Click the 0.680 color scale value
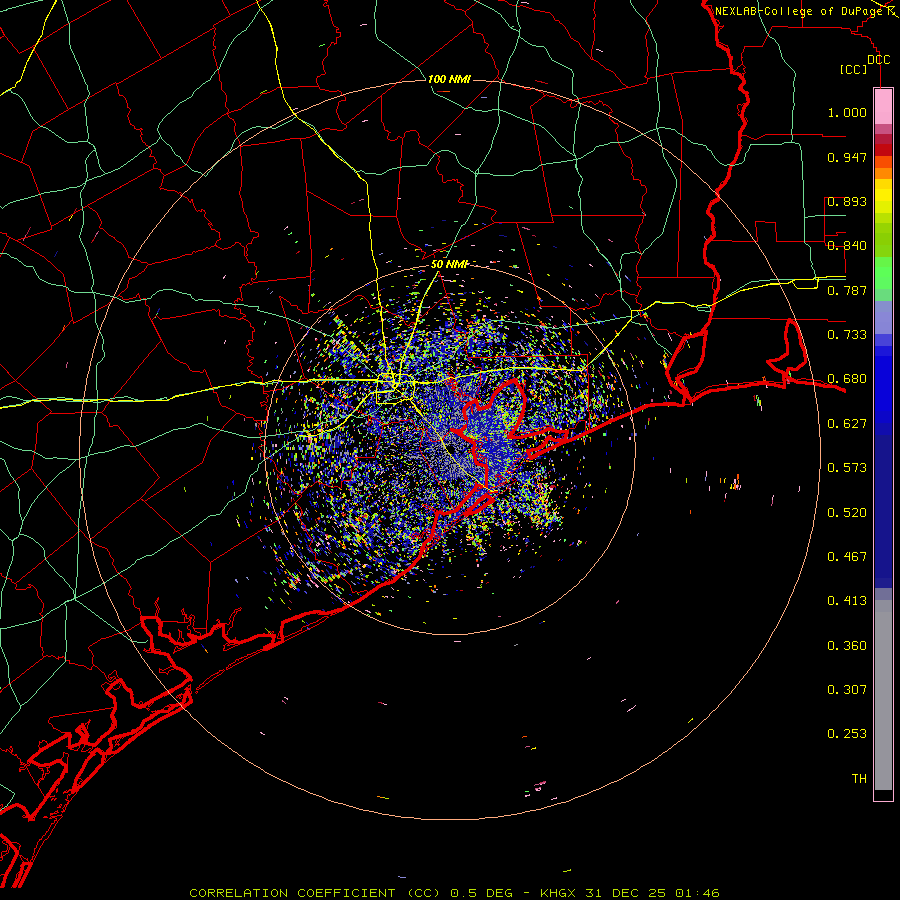 847,379
